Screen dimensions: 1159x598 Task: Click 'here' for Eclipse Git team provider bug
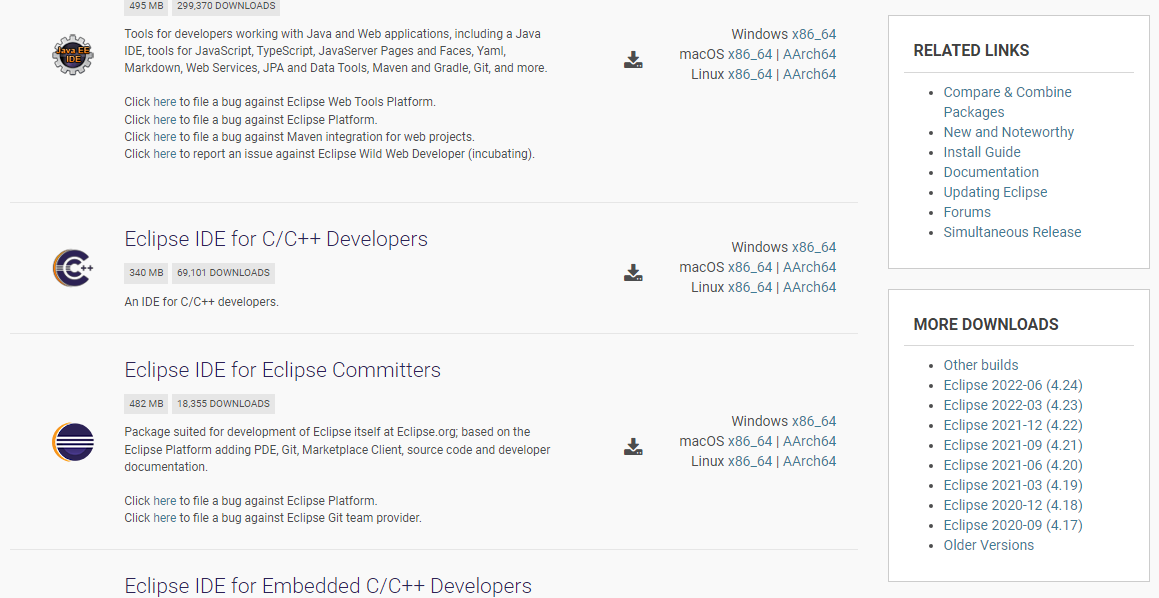pyautogui.click(x=165, y=517)
